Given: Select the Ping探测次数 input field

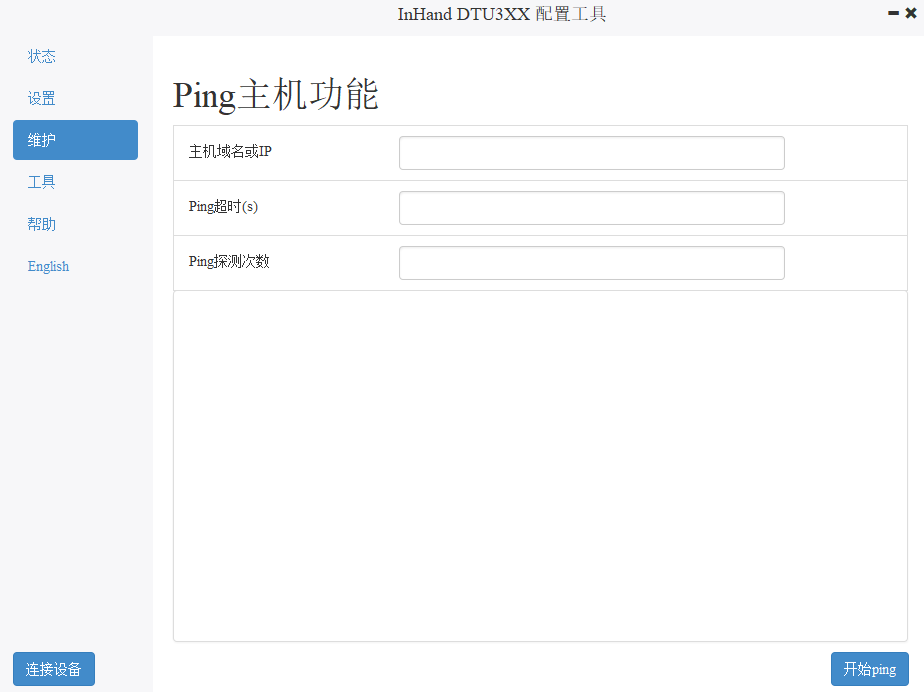Looking at the screenshot, I should [591, 263].
